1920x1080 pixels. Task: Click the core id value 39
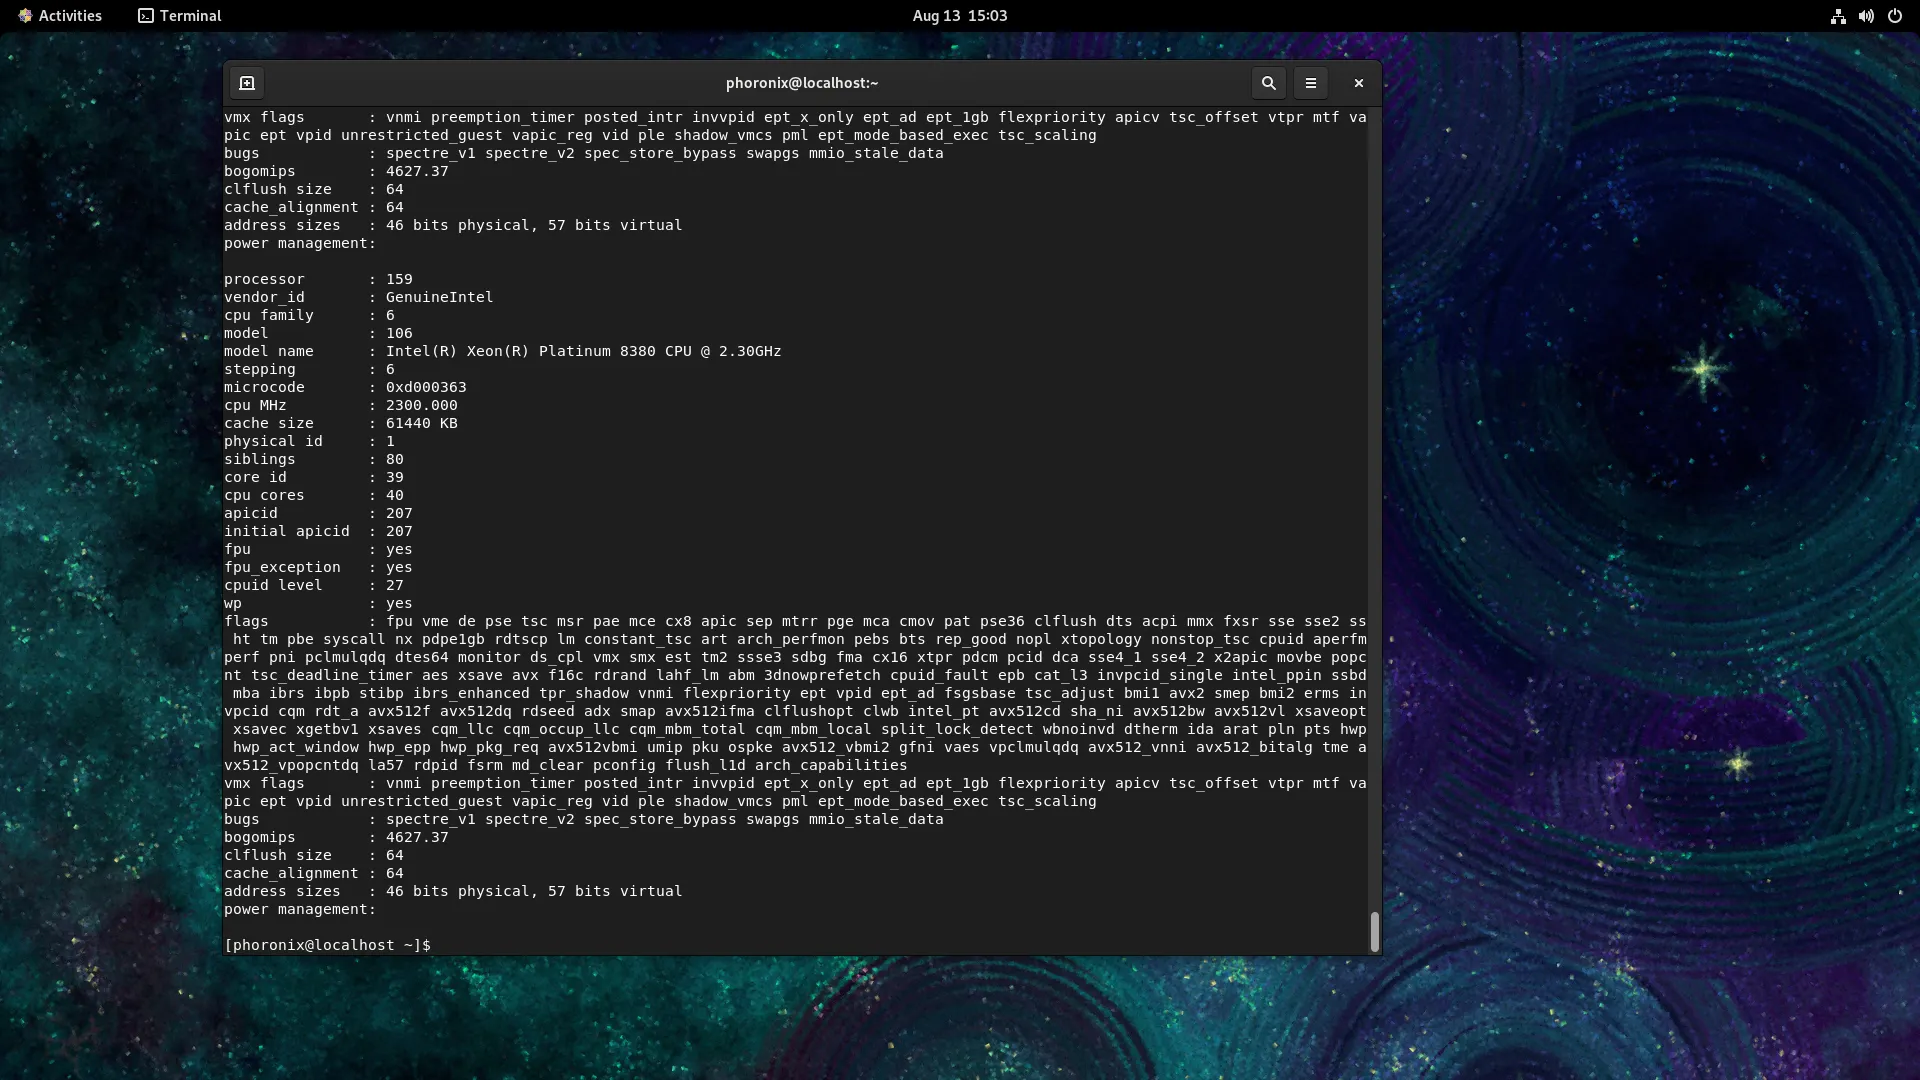point(394,477)
